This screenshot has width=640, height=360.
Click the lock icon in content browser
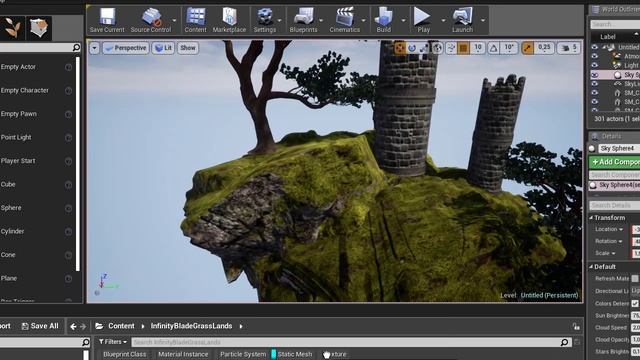[x=576, y=326]
